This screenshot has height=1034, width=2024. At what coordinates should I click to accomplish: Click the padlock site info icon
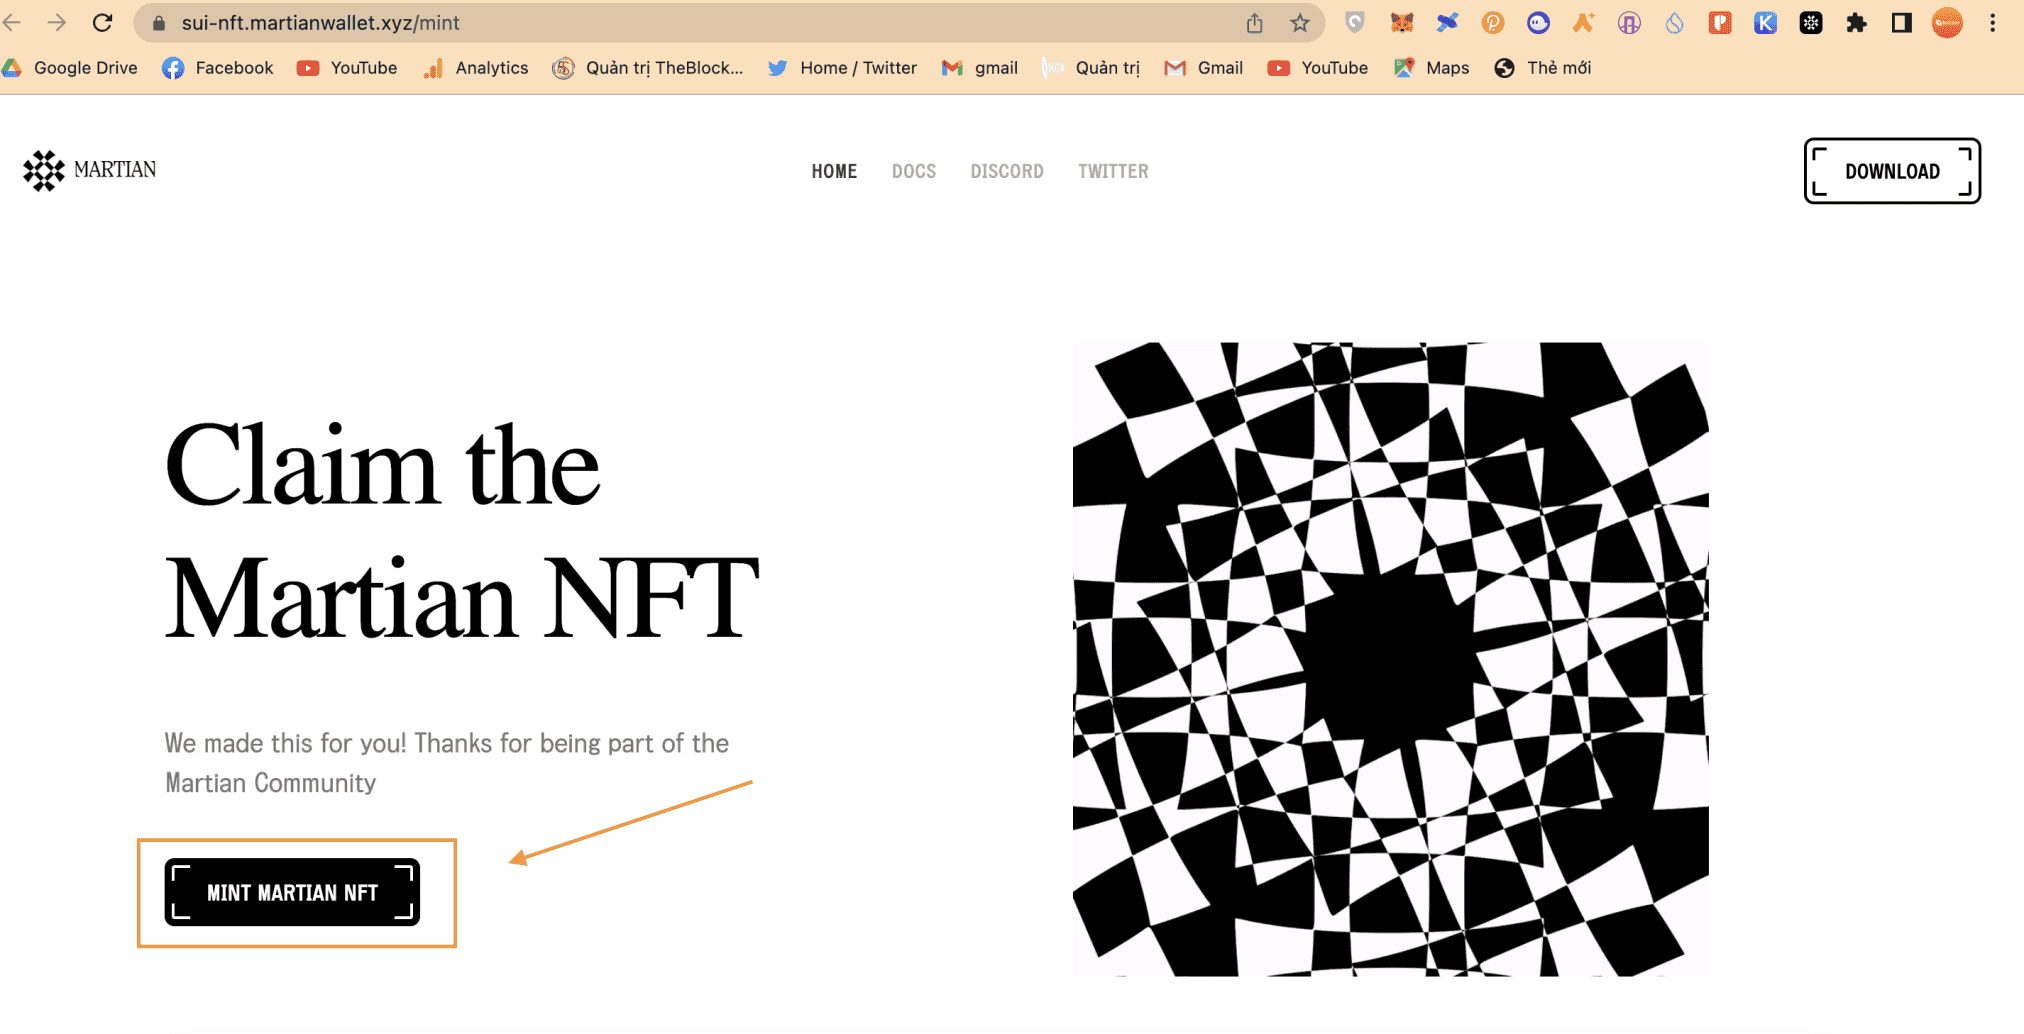click(158, 23)
